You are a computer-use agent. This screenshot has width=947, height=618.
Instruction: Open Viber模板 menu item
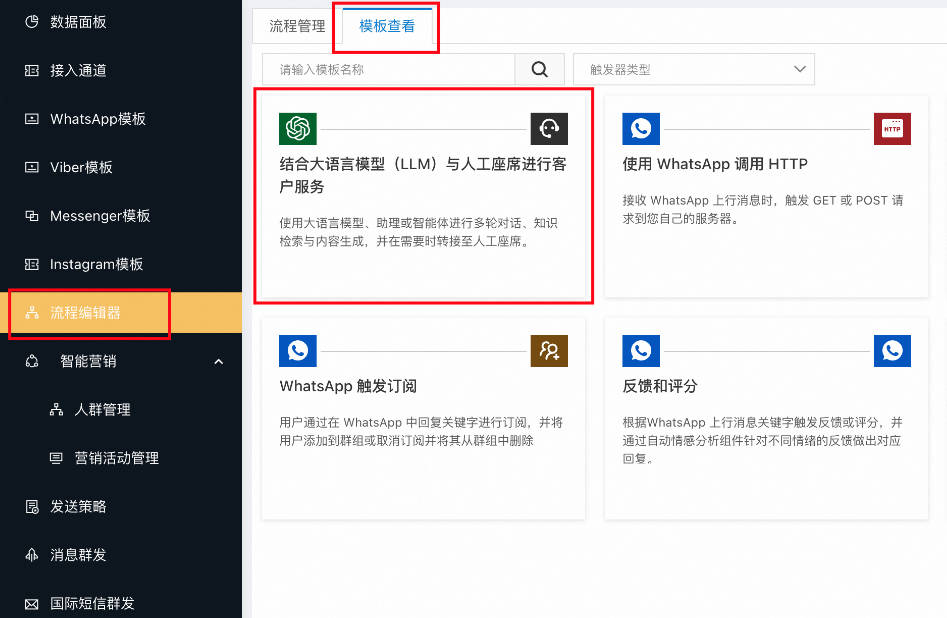tap(82, 167)
